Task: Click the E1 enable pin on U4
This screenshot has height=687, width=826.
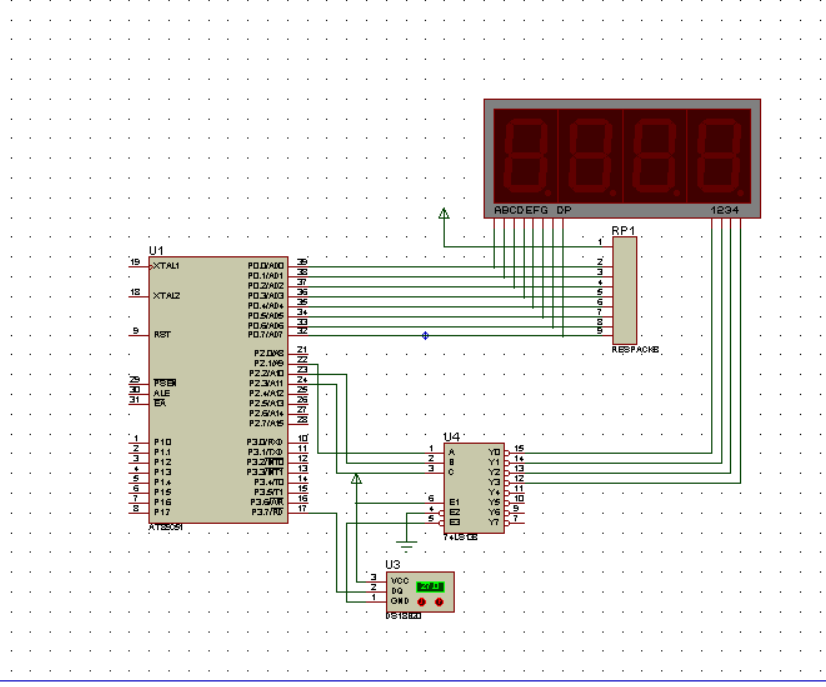Action: 455,503
